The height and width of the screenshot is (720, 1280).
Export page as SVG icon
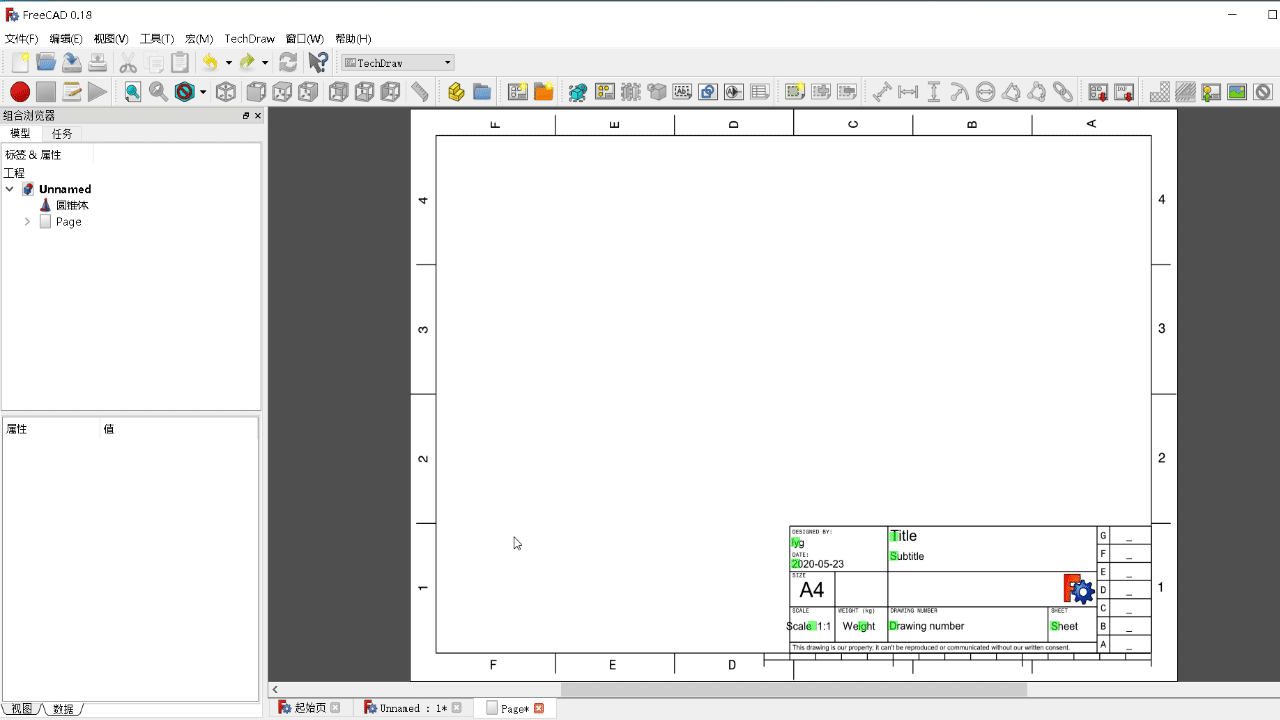coord(1098,92)
